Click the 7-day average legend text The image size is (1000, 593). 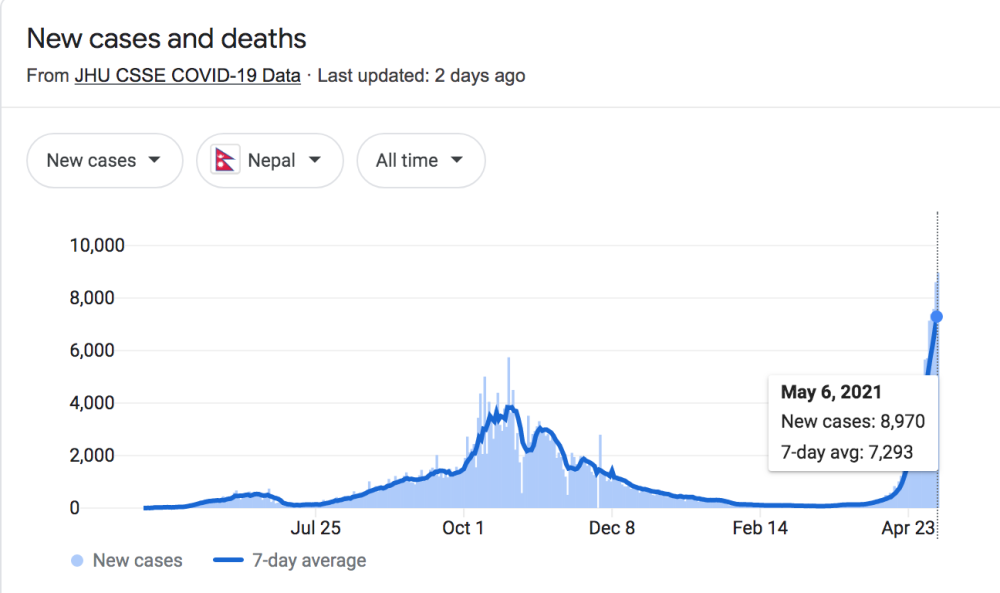(x=309, y=560)
